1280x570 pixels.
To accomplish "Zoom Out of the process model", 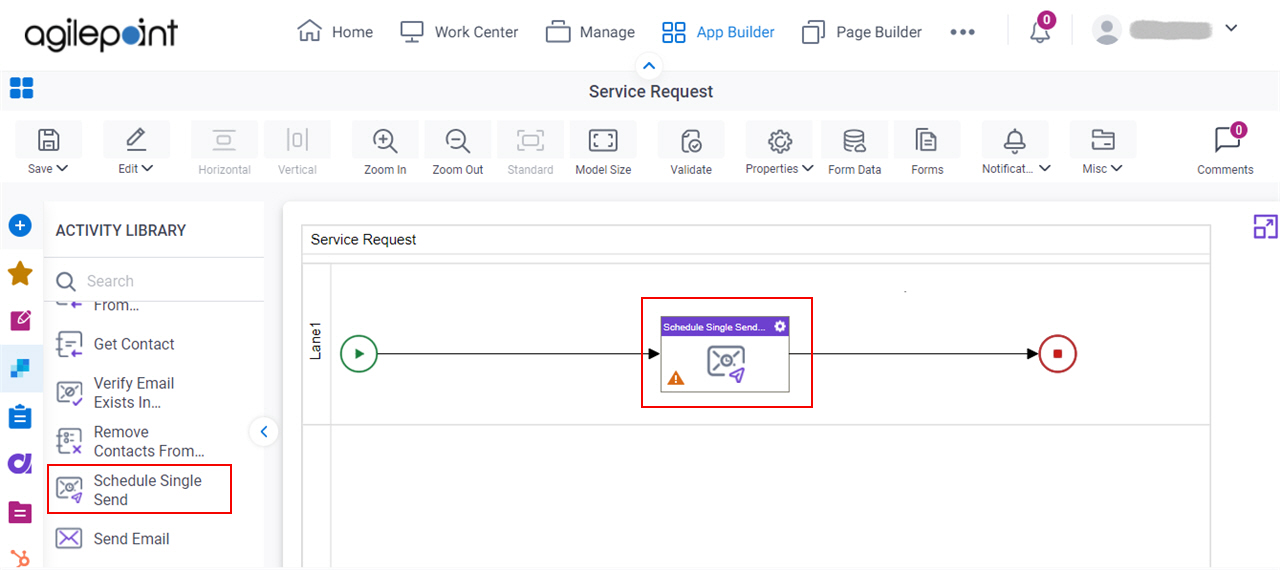I will click(458, 148).
